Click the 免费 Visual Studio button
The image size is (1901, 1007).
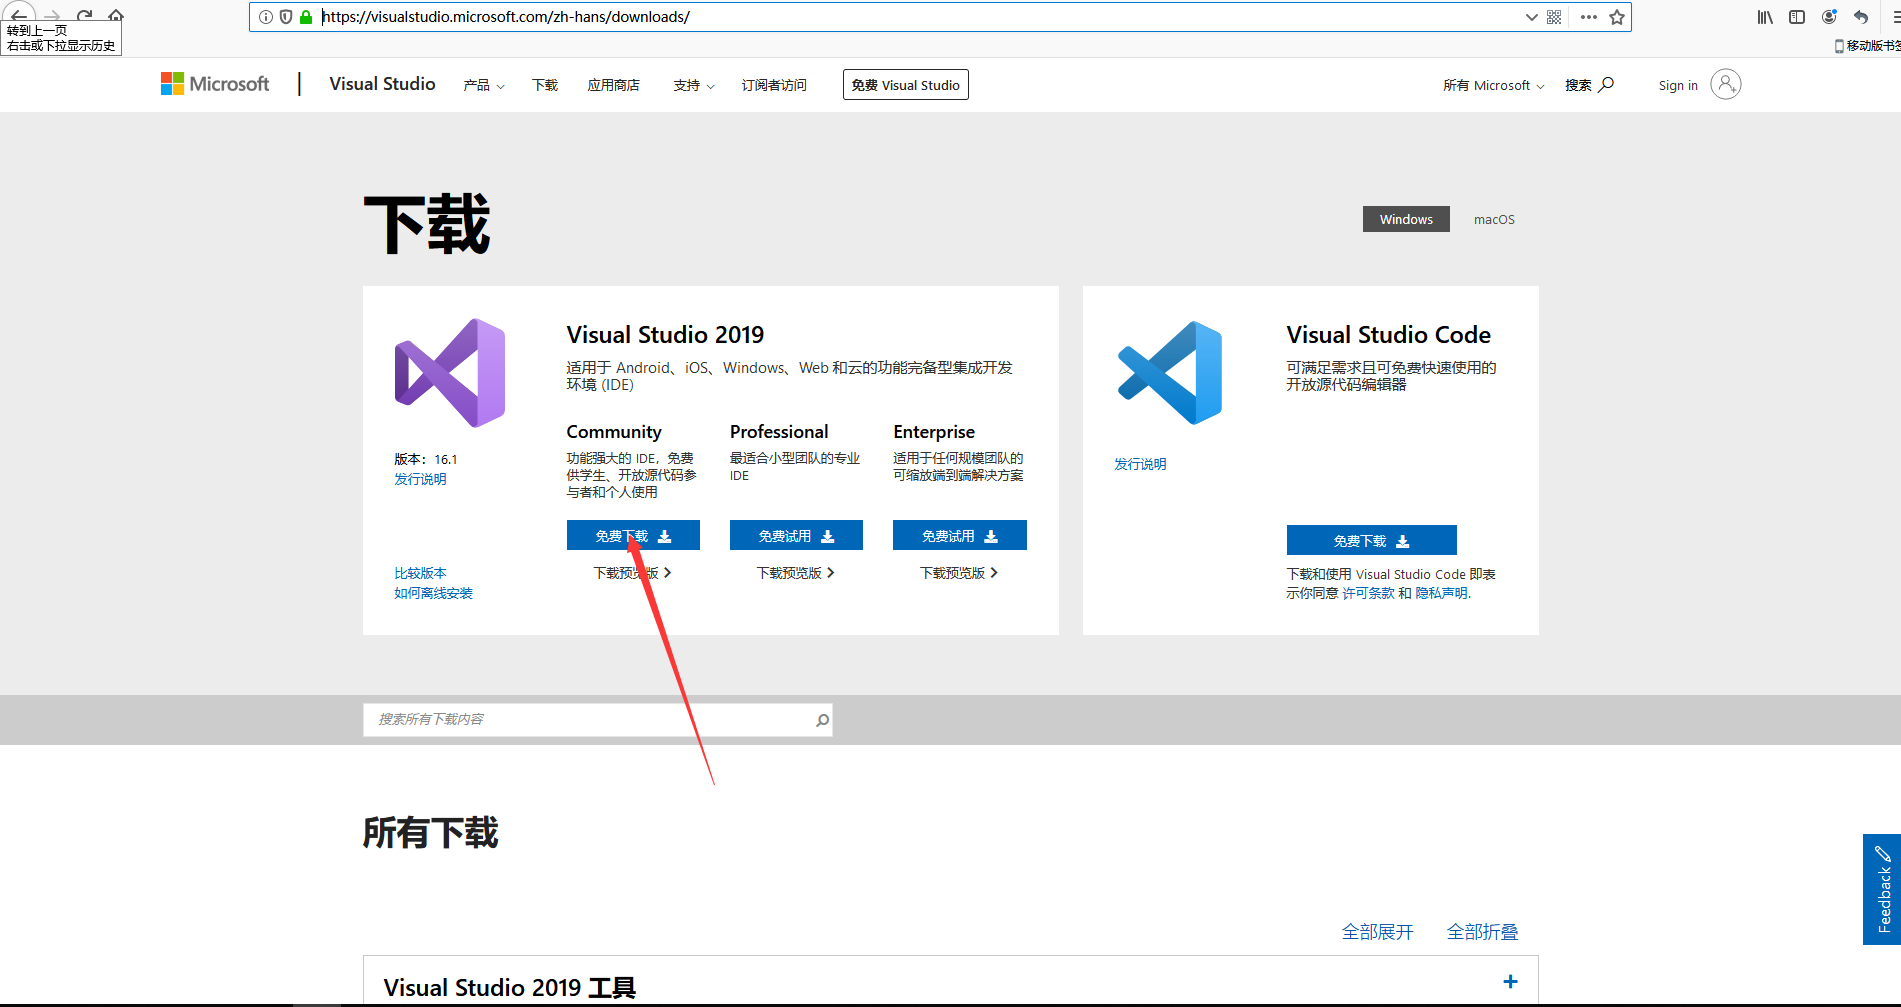(906, 85)
